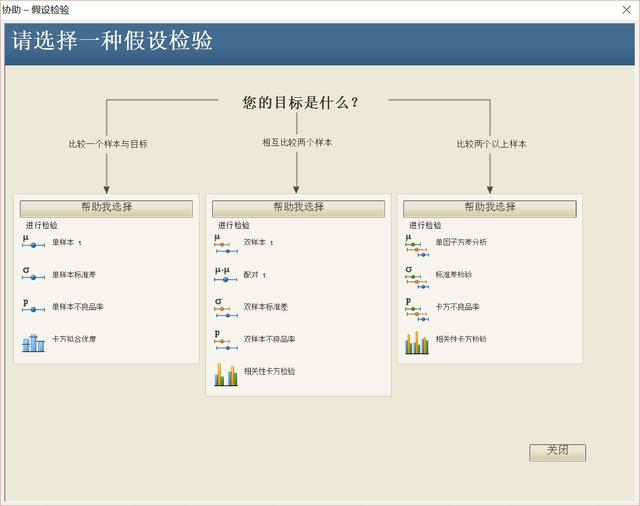Open 相关性卡方检验 label under 相互比较两个样本

click(269, 371)
